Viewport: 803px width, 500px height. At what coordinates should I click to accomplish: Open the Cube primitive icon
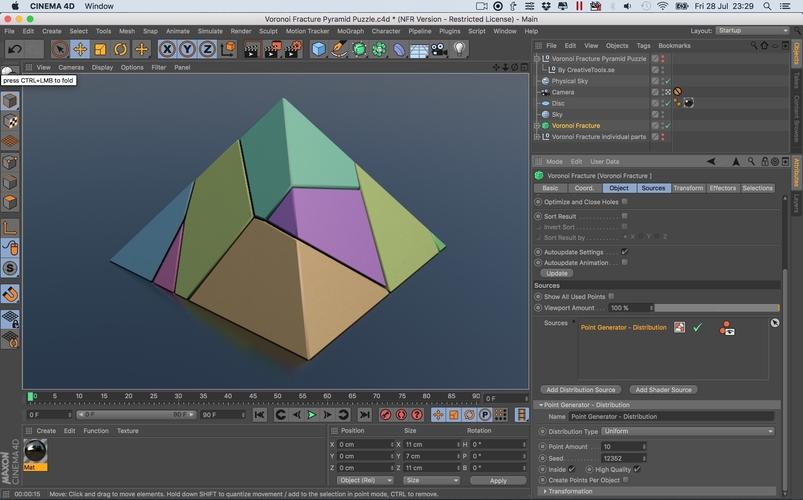coord(319,49)
